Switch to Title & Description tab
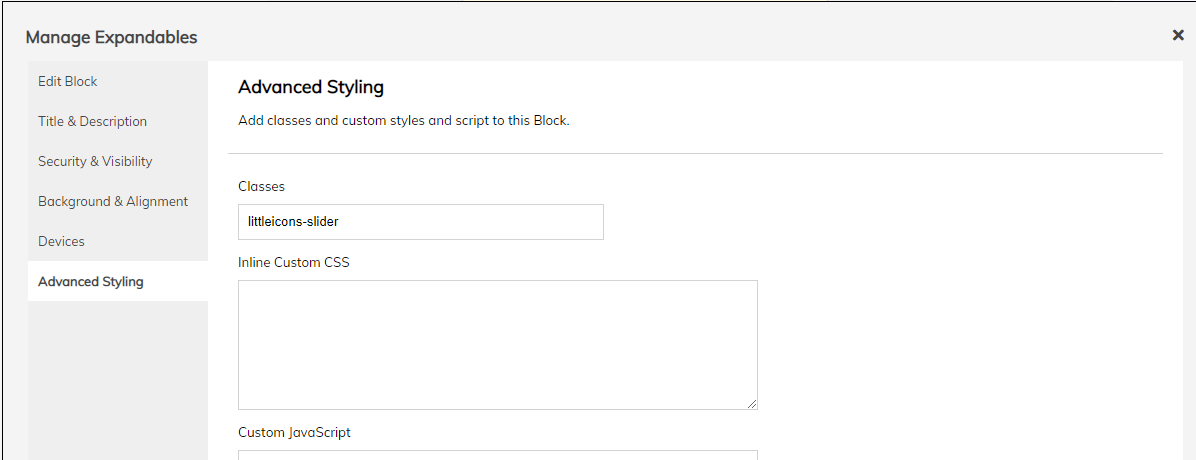1196x460 pixels. coord(92,121)
